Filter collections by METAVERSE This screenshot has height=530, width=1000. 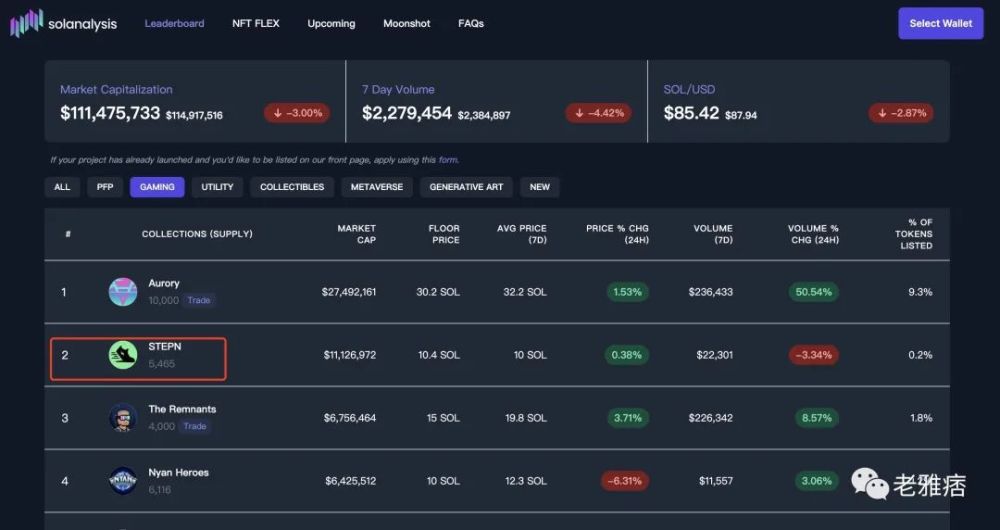[x=377, y=187]
